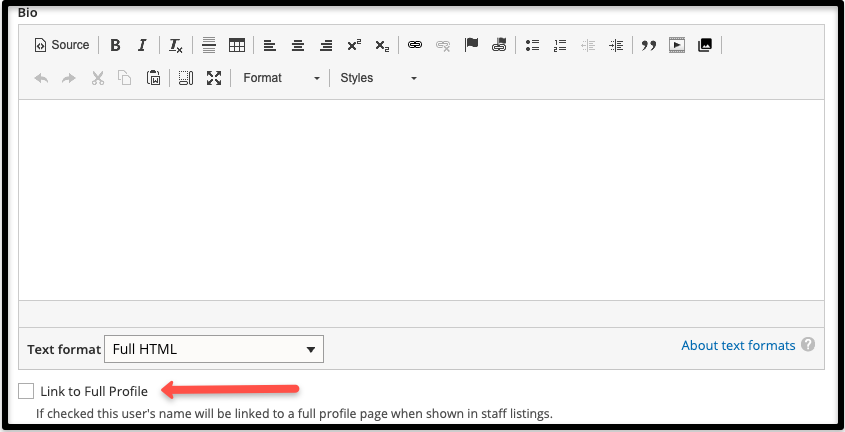Image resolution: width=845 pixels, height=432 pixels.
Task: Click the insert link icon
Action: click(x=415, y=45)
